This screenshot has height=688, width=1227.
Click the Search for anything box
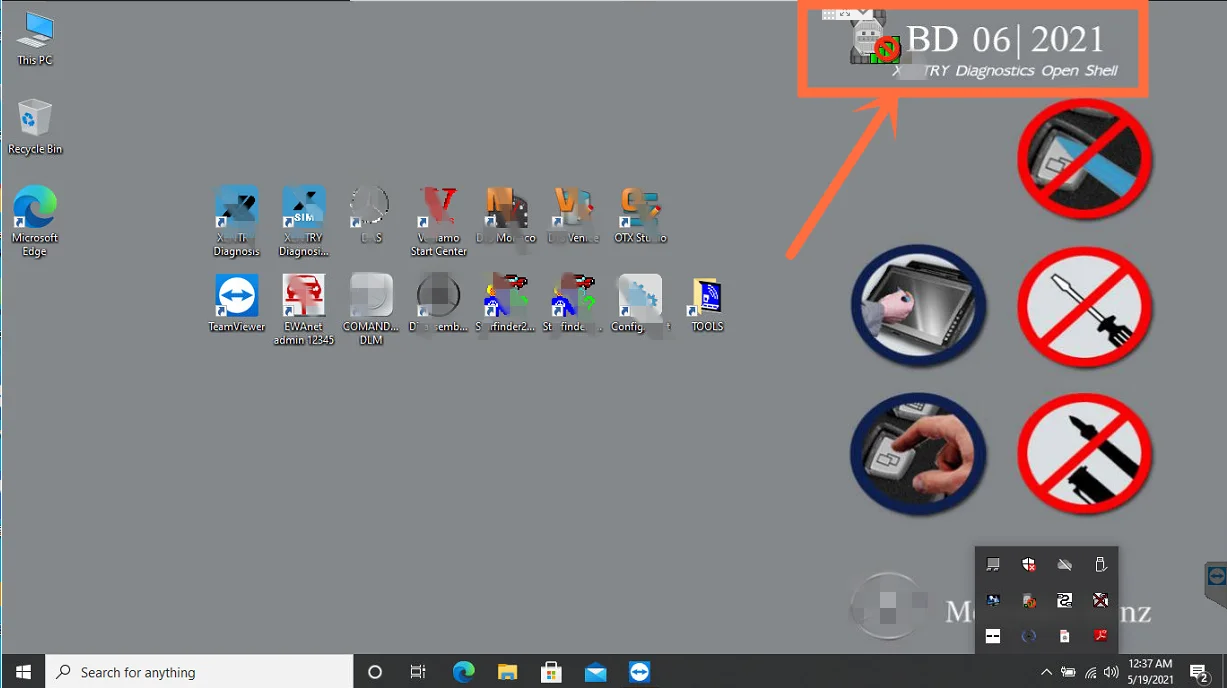click(x=200, y=672)
